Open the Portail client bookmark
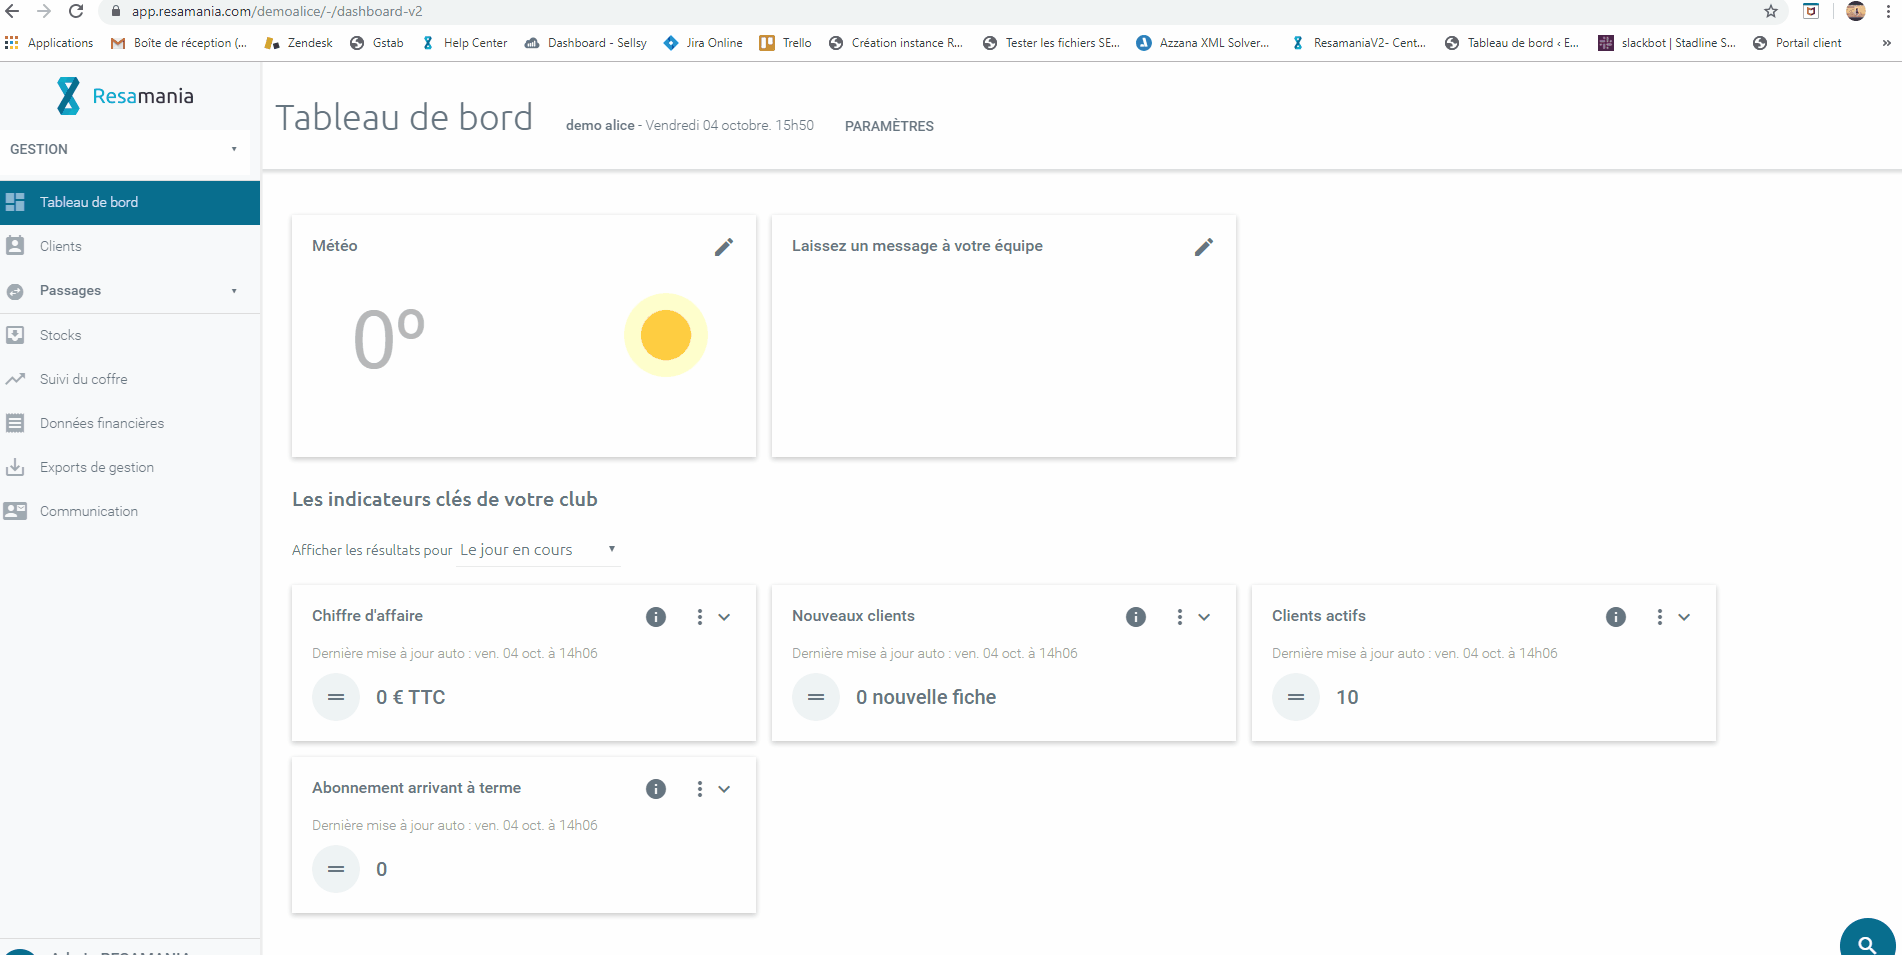This screenshot has width=1902, height=955. click(x=1797, y=43)
